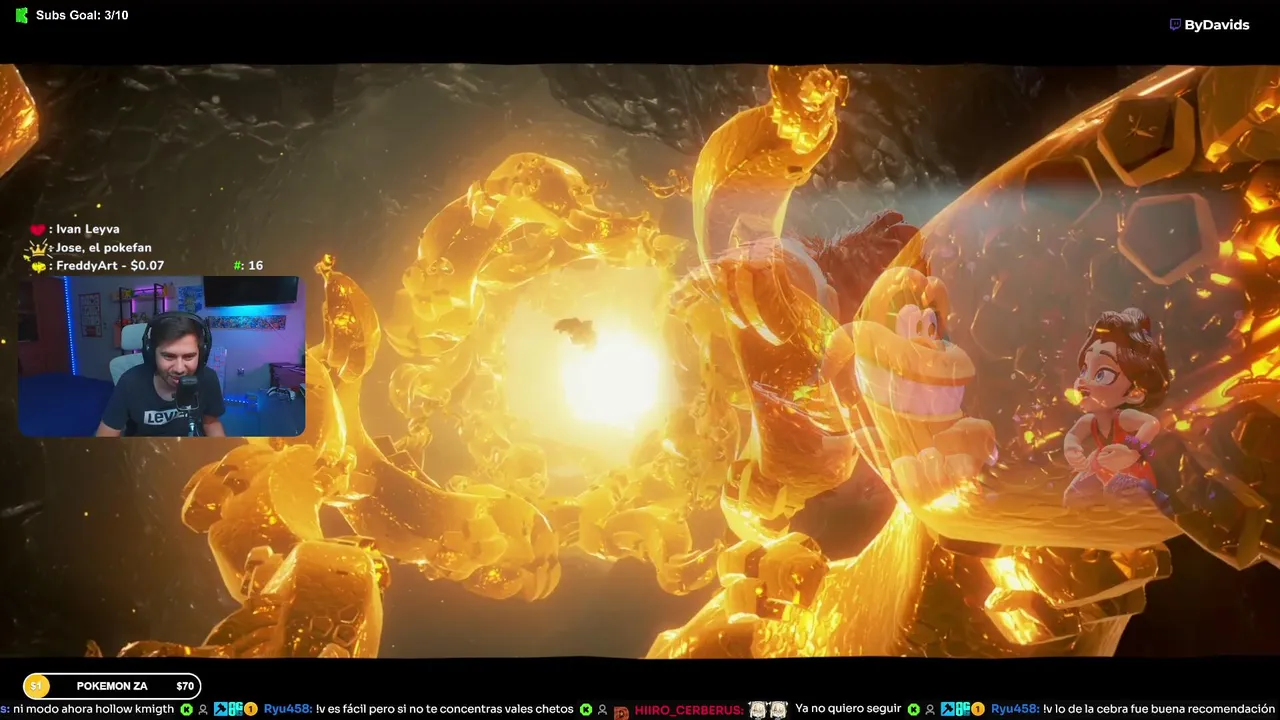The width and height of the screenshot is (1280, 720).
Task: Click the 'POKEMON ZA' donation goal bar
Action: point(112,686)
